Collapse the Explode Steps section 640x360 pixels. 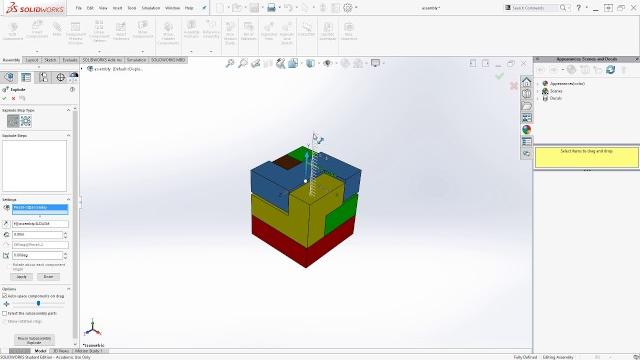(69, 135)
